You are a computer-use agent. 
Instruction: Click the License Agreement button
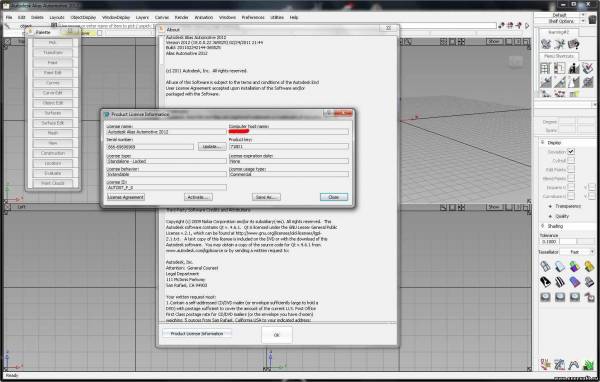coord(126,197)
